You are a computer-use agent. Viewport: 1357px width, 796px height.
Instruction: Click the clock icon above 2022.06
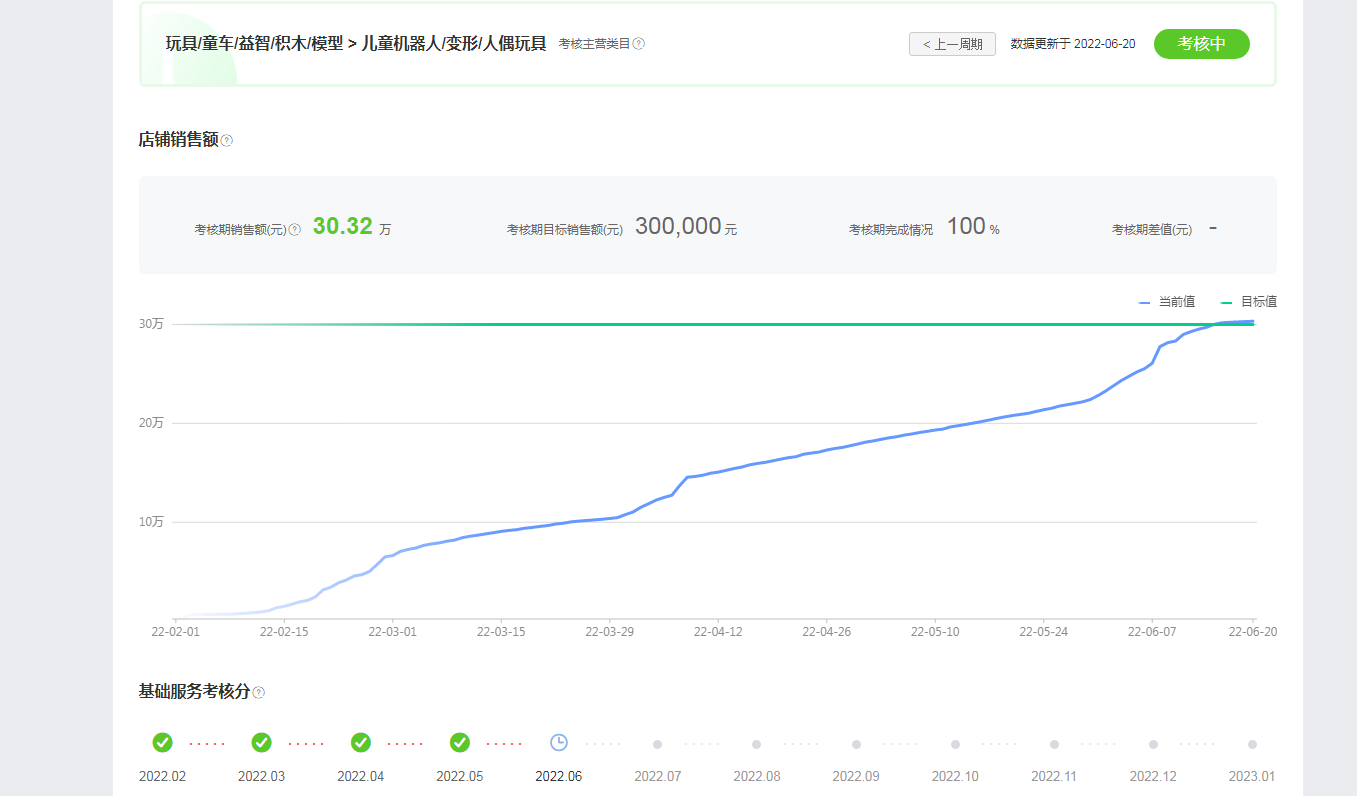(559, 742)
